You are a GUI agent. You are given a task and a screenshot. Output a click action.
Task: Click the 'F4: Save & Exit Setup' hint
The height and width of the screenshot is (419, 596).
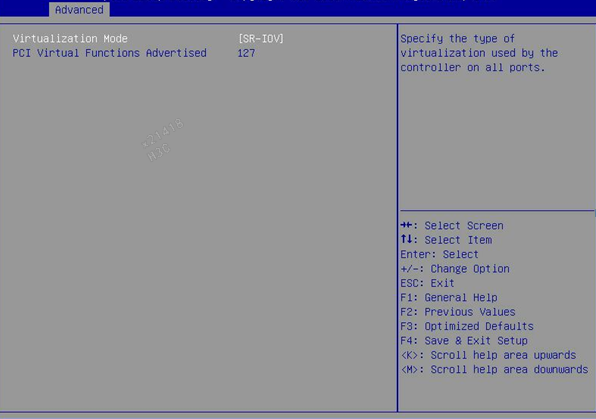tap(464, 341)
